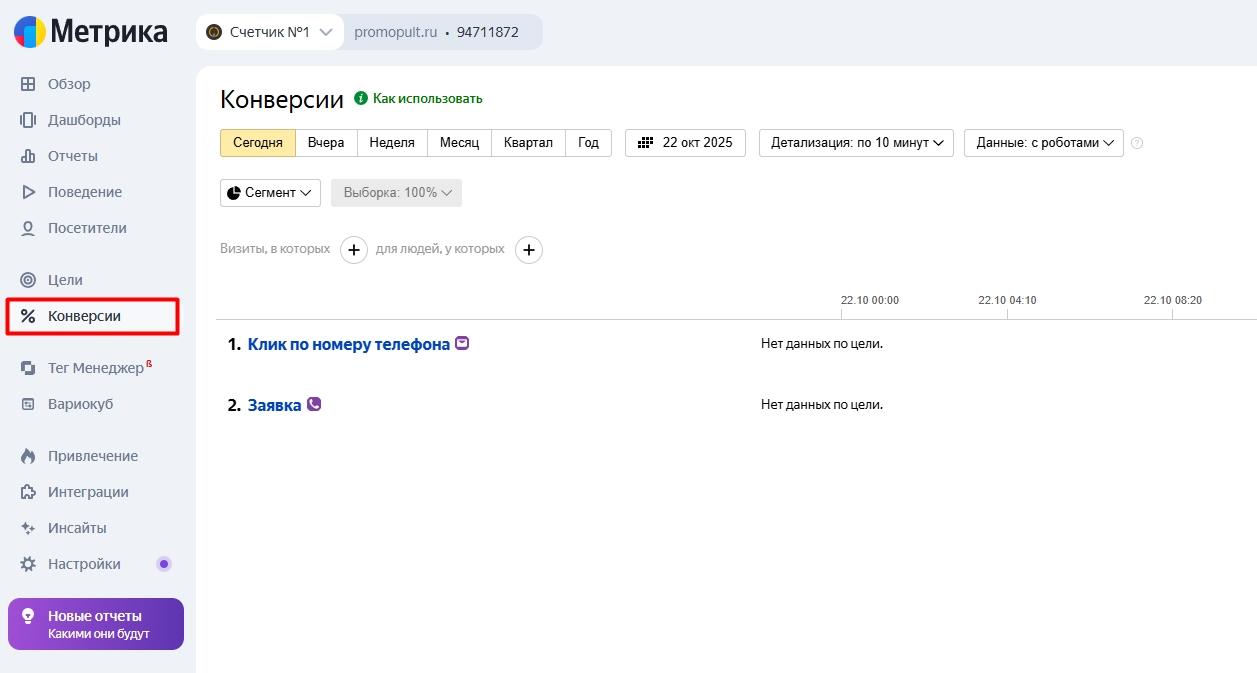This screenshot has width=1257, height=673.
Task: Switch period to Неделя
Action: tap(392, 143)
